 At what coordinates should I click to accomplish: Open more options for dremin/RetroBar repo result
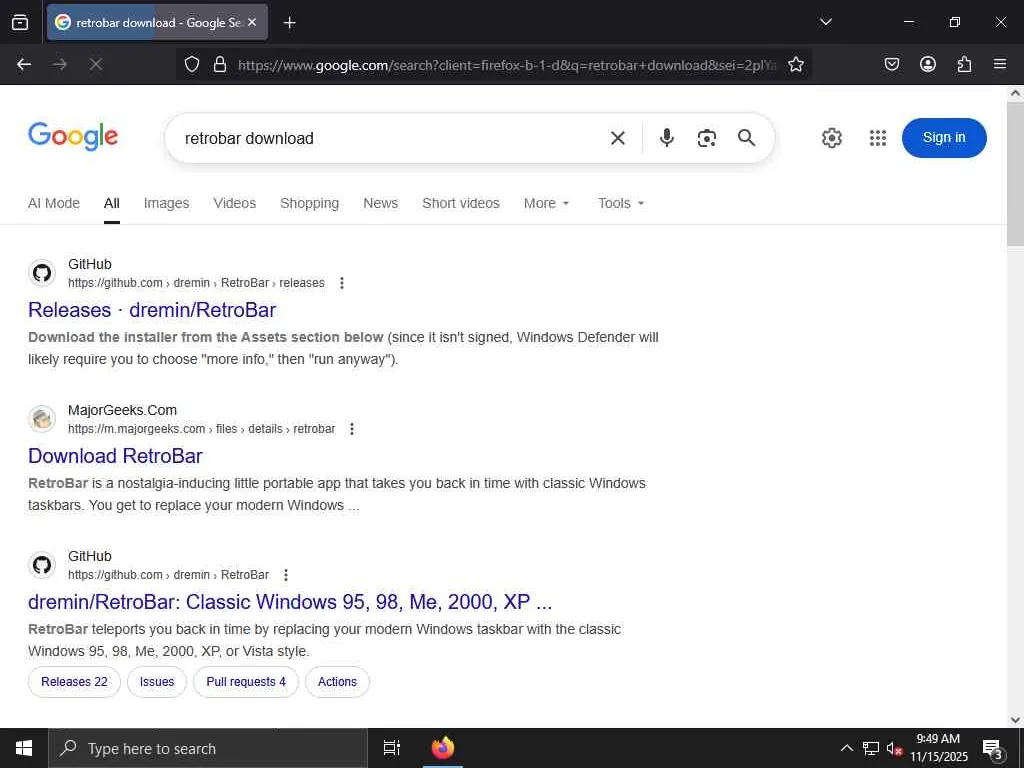click(x=285, y=575)
